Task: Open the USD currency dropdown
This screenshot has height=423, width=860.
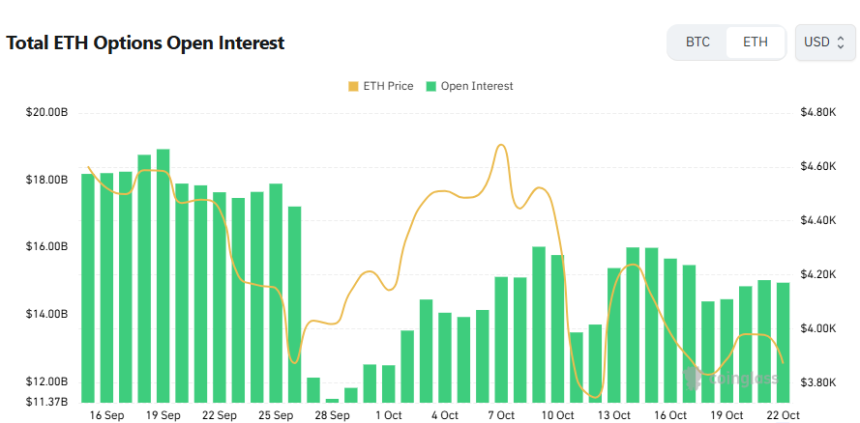Action: point(825,42)
